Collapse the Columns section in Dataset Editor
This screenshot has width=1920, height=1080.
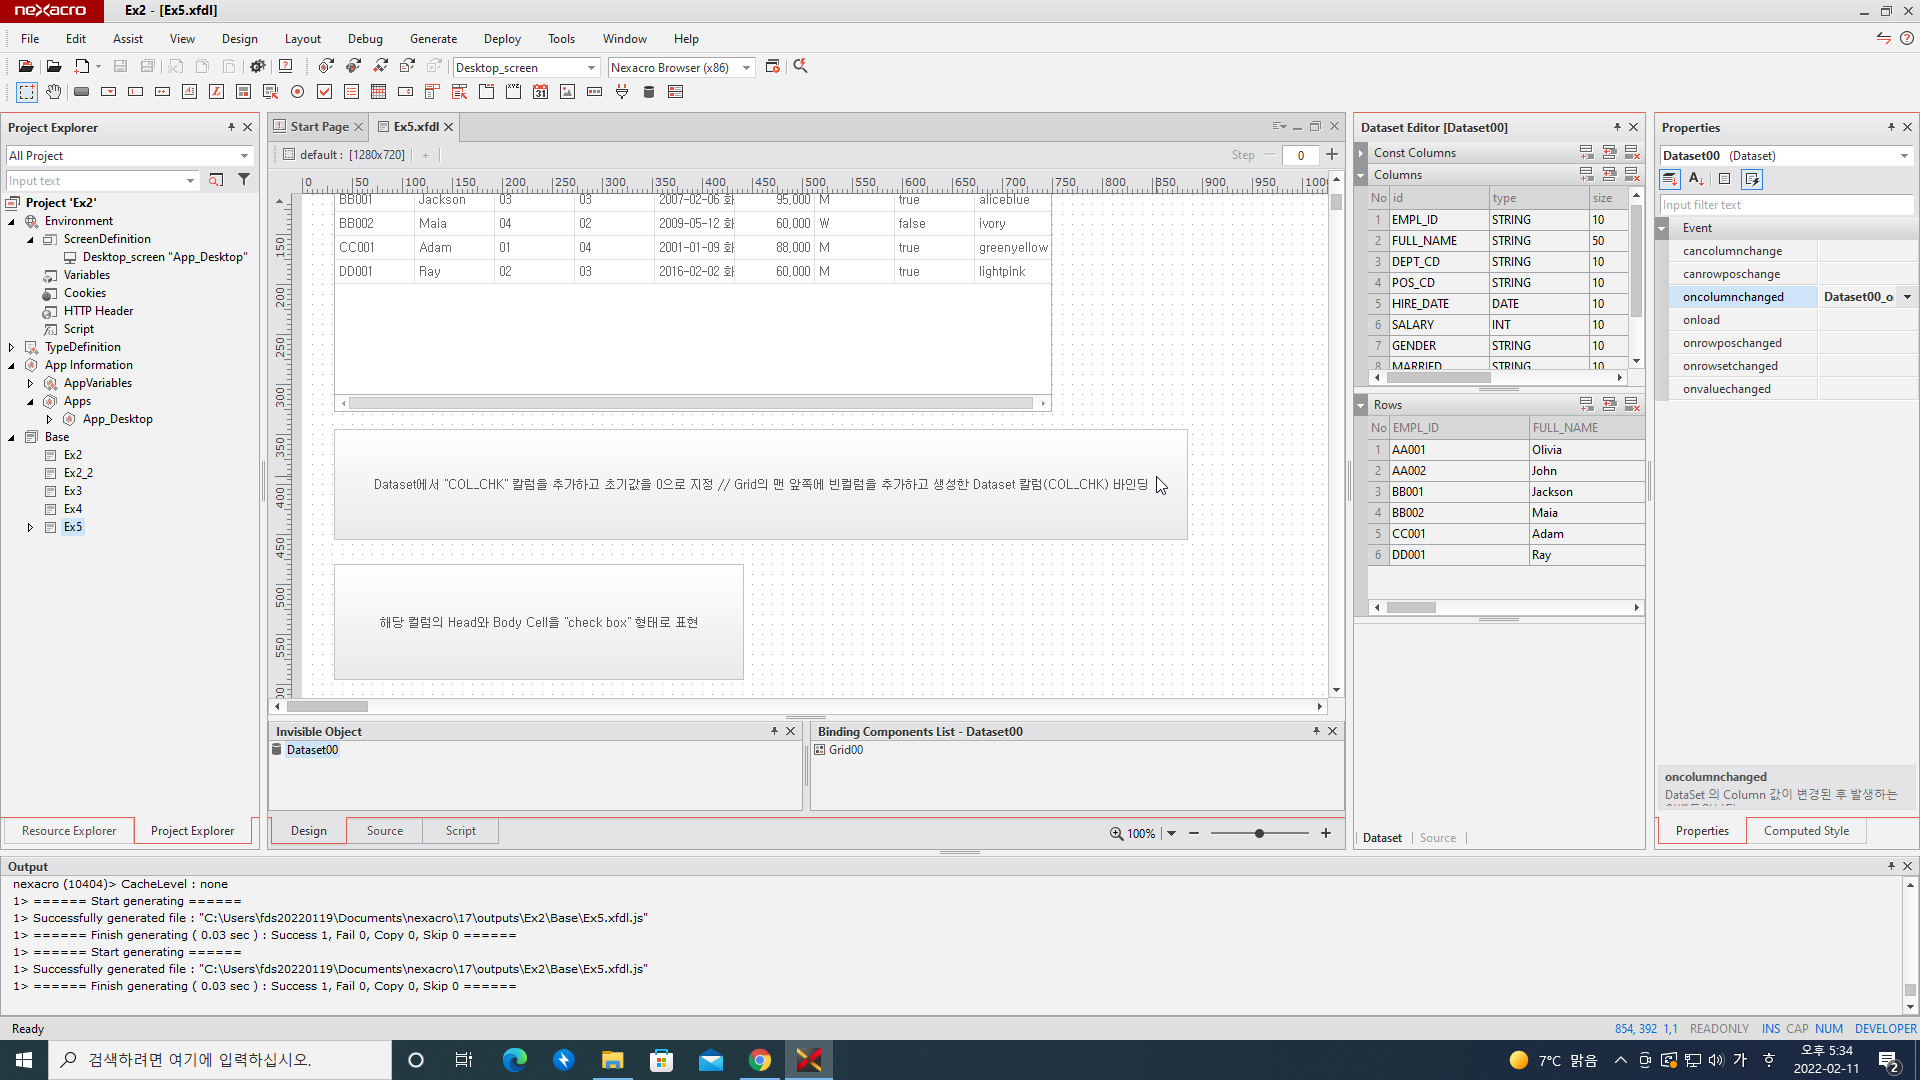tap(1361, 175)
